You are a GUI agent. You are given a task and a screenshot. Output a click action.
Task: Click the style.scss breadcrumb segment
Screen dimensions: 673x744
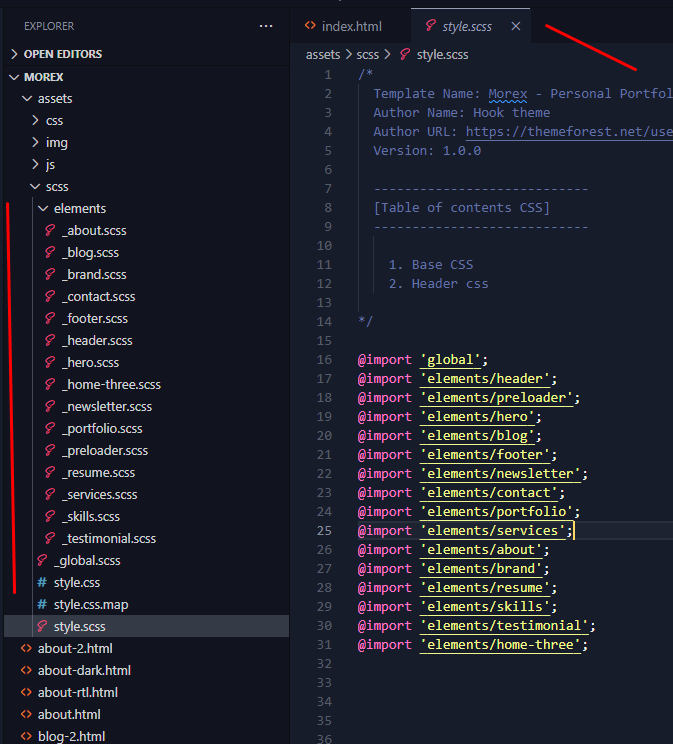[442, 55]
